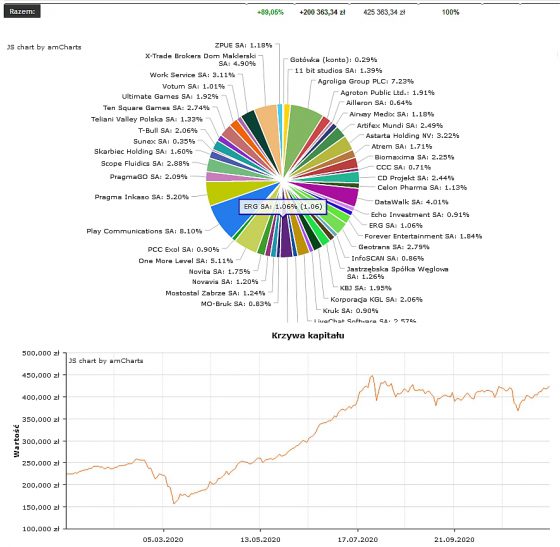Screen dimensions: 560x547
Task: Click the ZPUE SA: 1.18% label
Action: coord(243,45)
